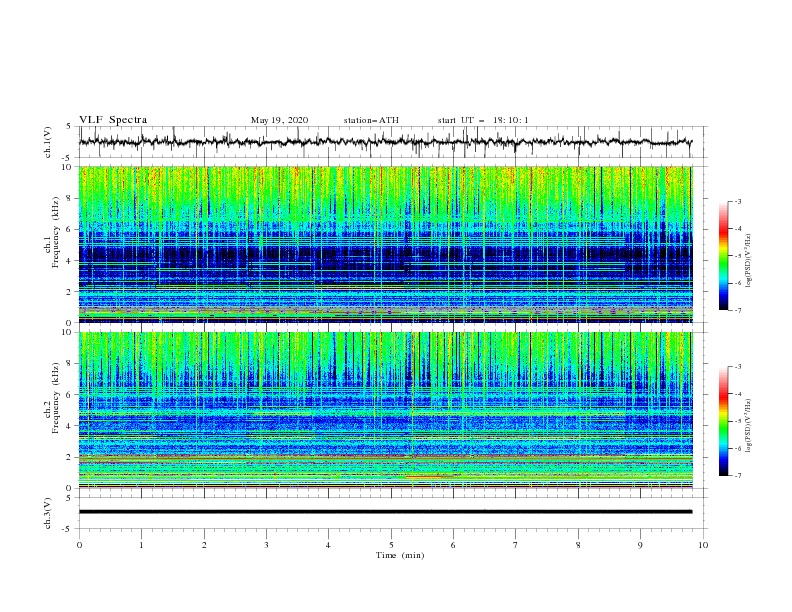
Task: Click time axis tick label '3'
Action: [x=266, y=545]
